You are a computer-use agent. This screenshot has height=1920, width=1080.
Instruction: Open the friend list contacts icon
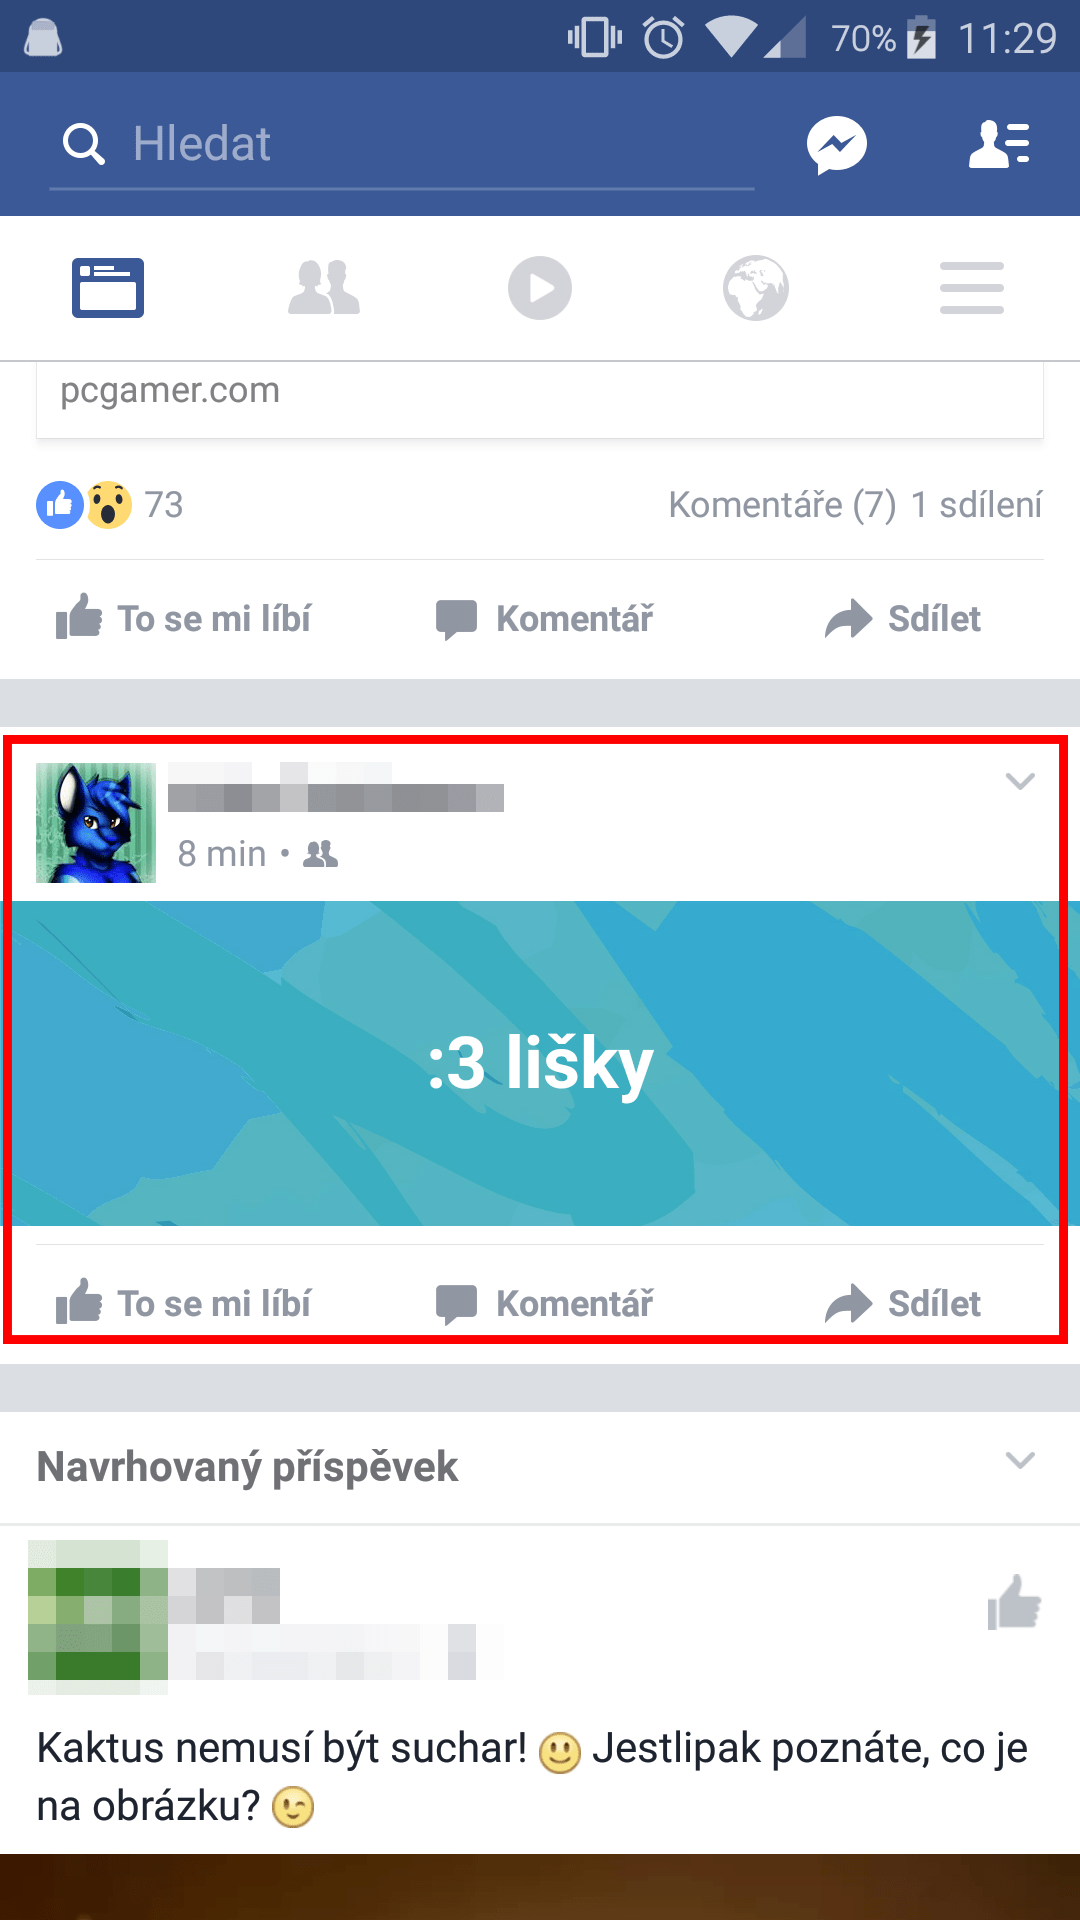click(999, 145)
